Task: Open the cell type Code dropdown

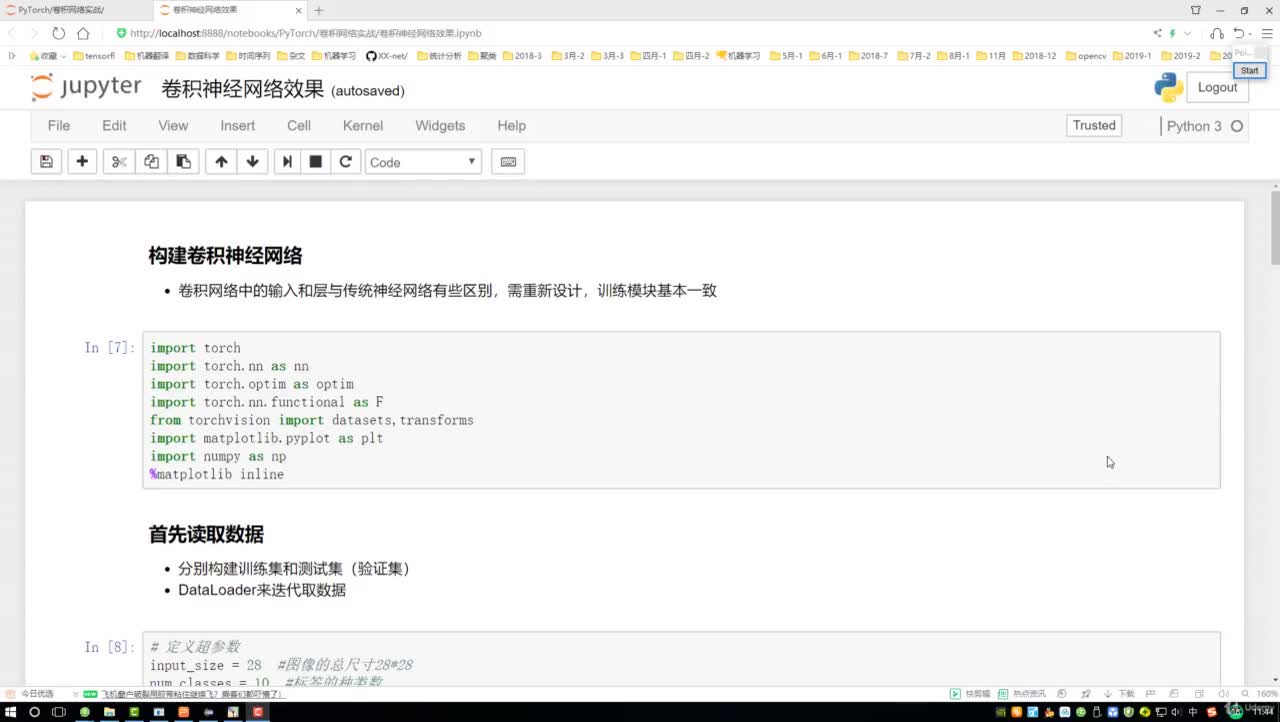Action: click(423, 162)
